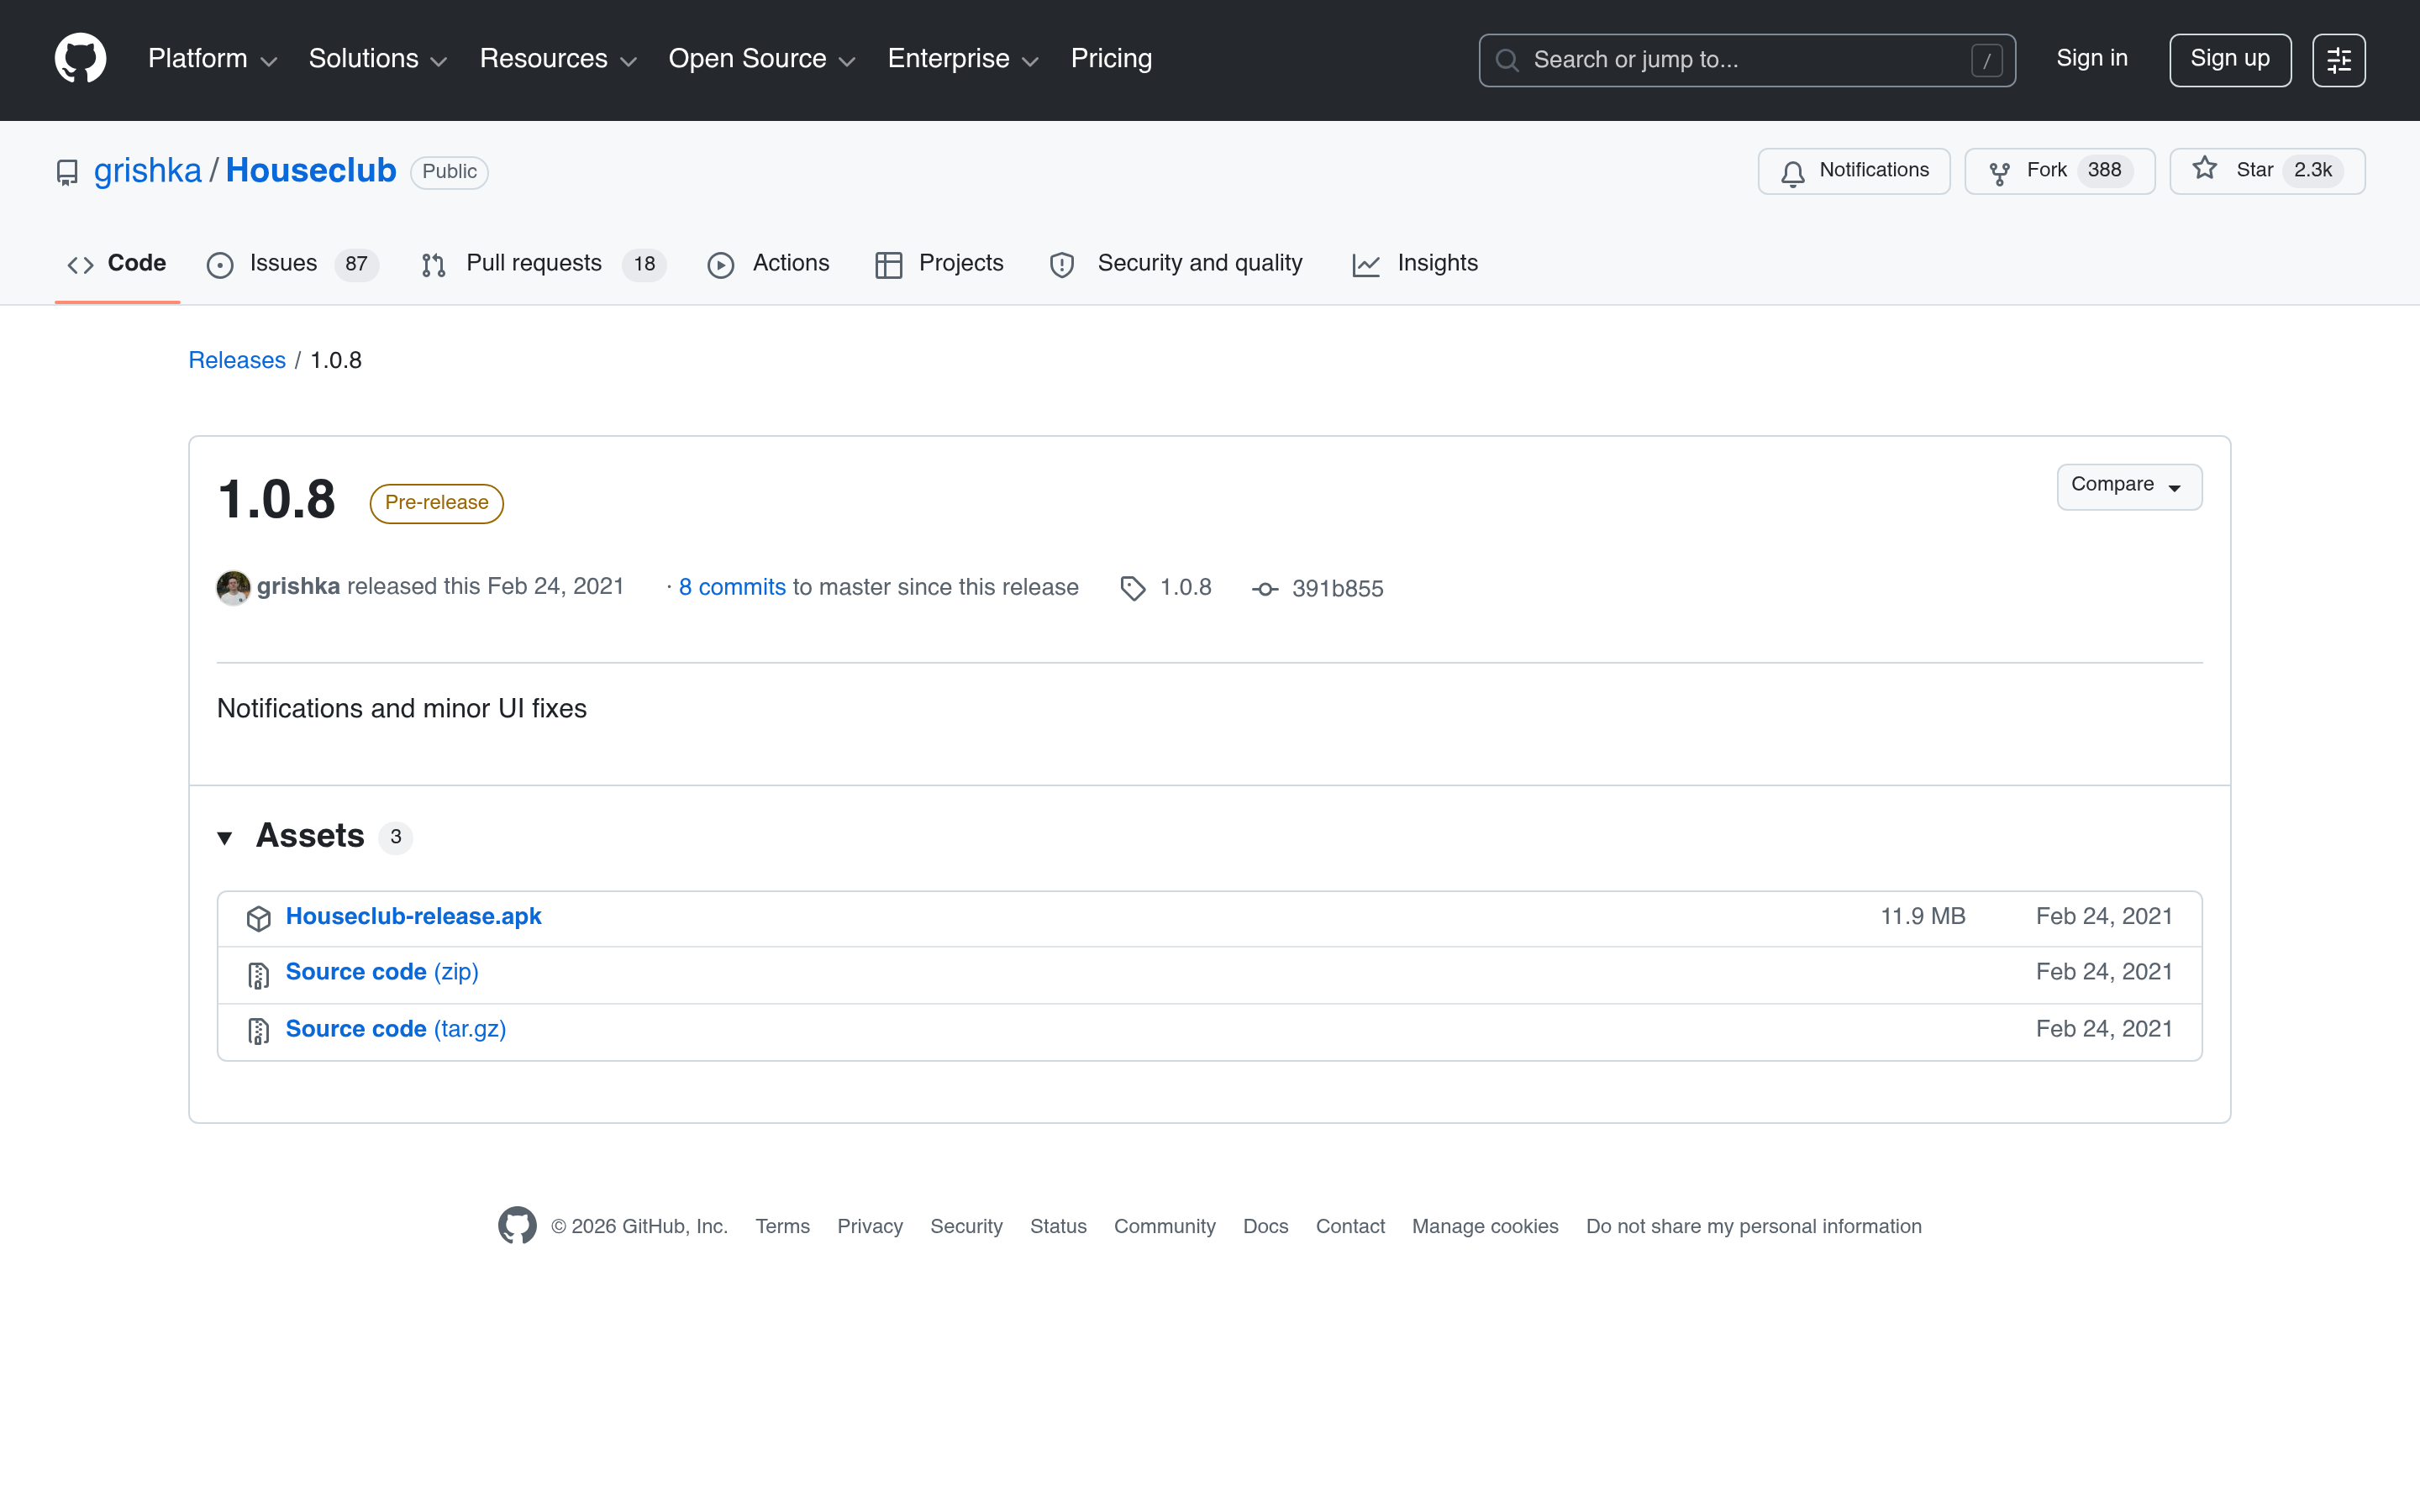Click the pull request branch icon
Screen dimensions: 2420x1512
pyautogui.click(x=433, y=265)
